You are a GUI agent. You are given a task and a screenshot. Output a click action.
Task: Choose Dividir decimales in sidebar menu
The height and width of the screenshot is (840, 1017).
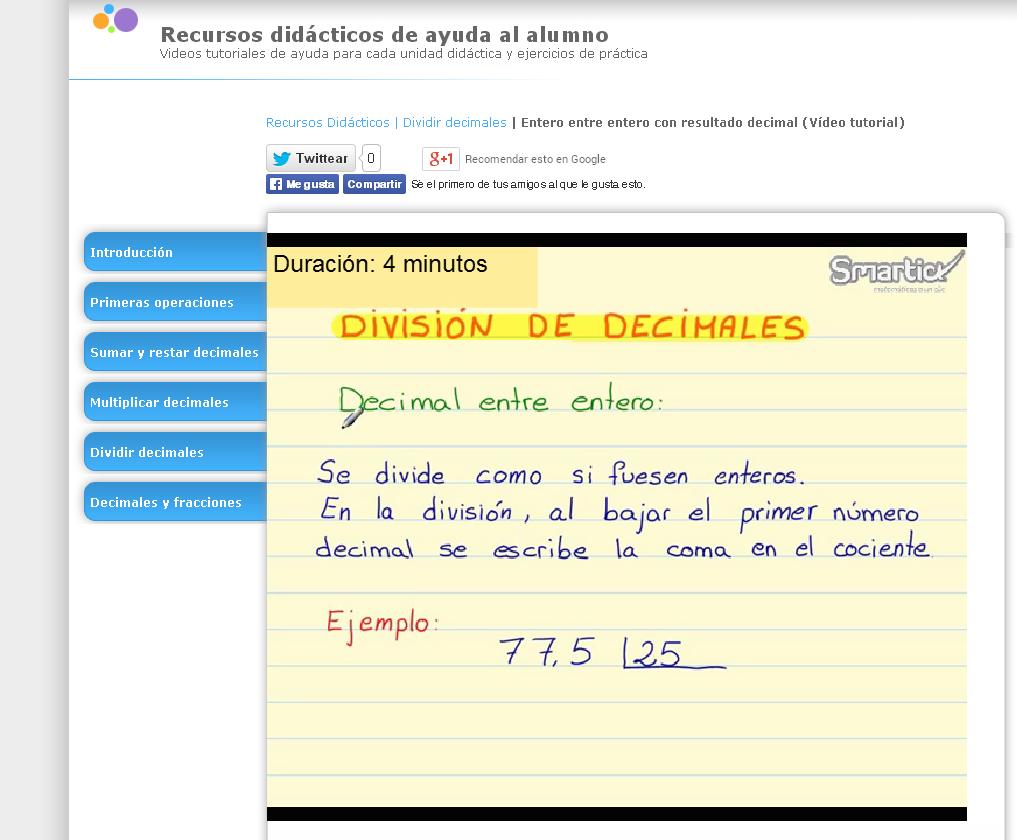[x=175, y=452]
